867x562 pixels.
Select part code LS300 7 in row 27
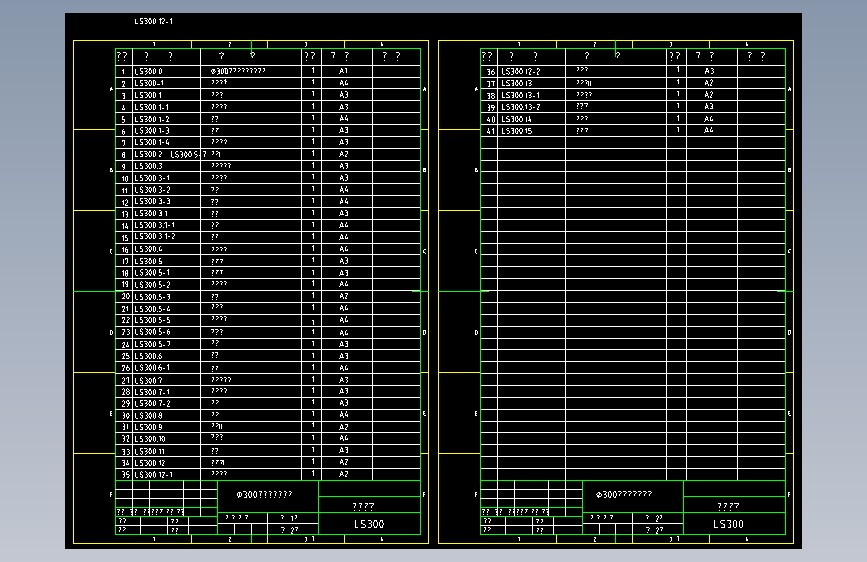tap(149, 381)
